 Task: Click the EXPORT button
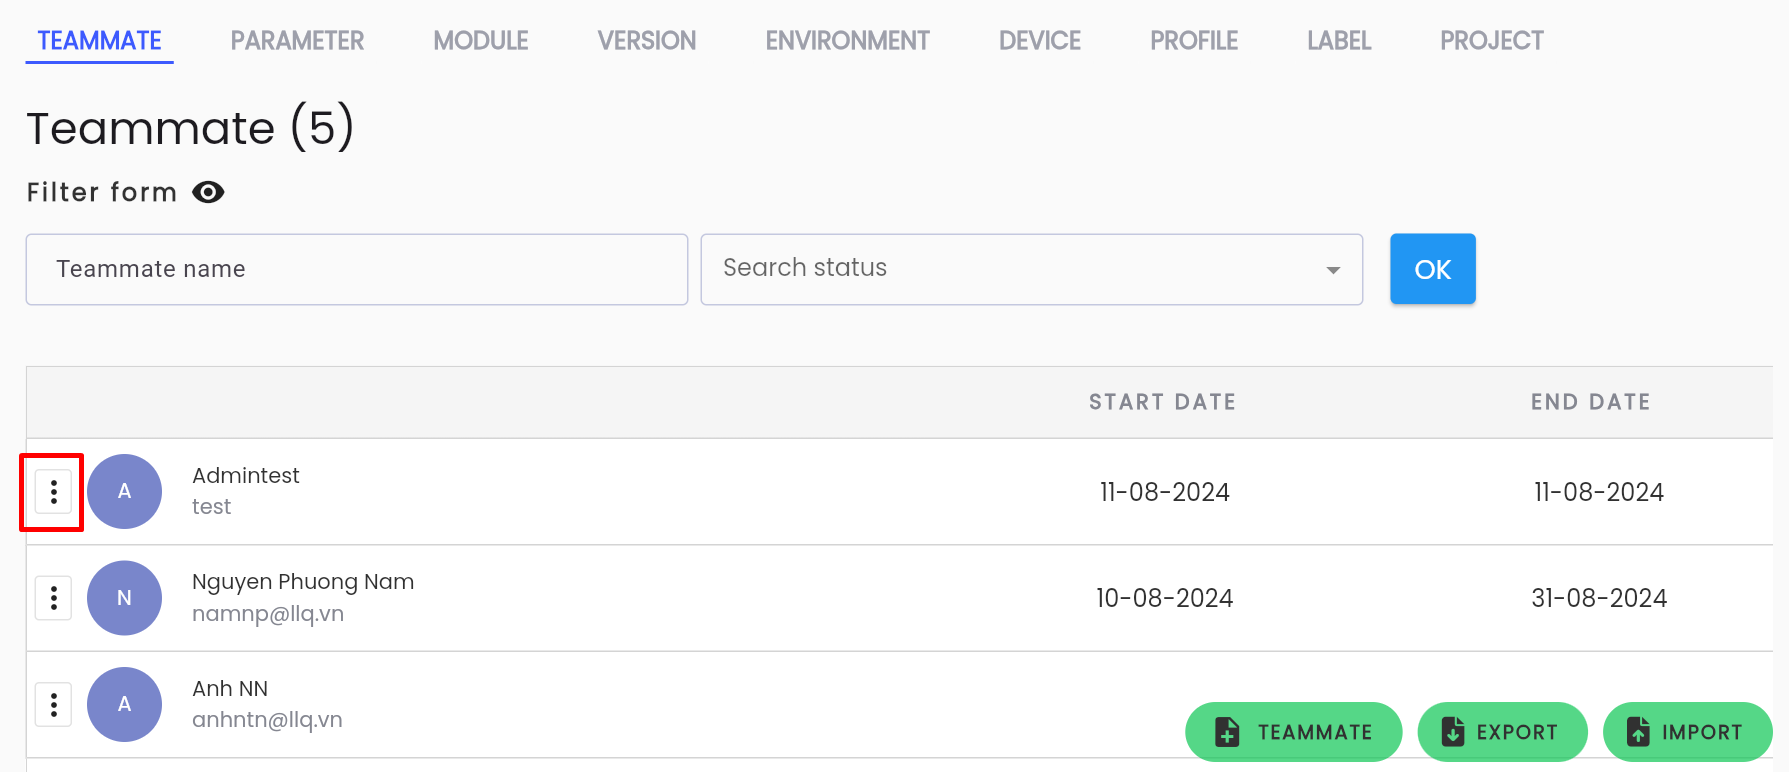[x=1502, y=732]
